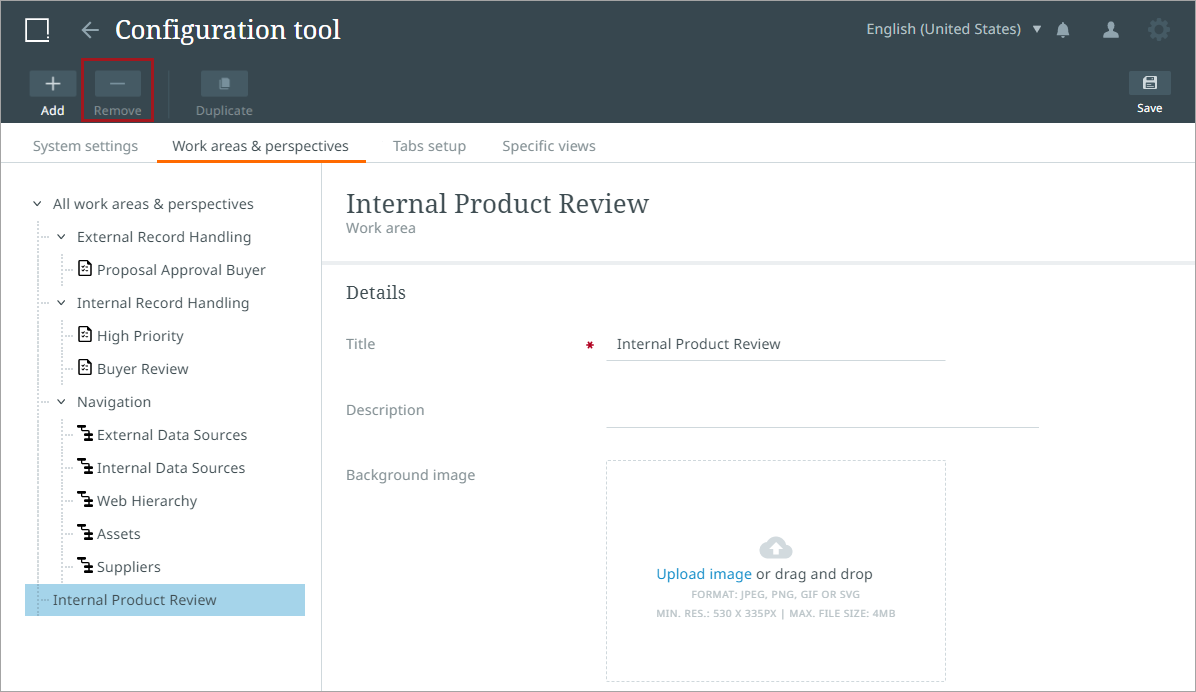Select the Proposal Approval Buyer perspective
The height and width of the screenshot is (692, 1196).
(x=181, y=270)
